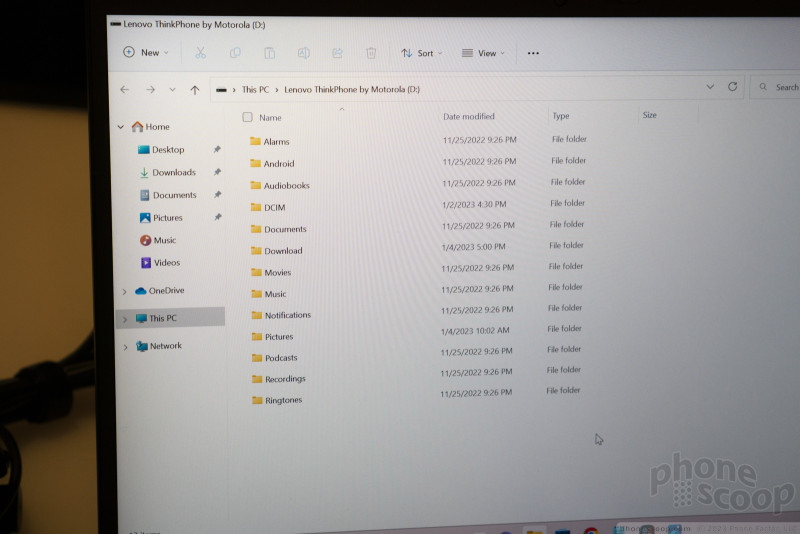Click the date 1/4/2023 5:00 PM

(x=473, y=247)
